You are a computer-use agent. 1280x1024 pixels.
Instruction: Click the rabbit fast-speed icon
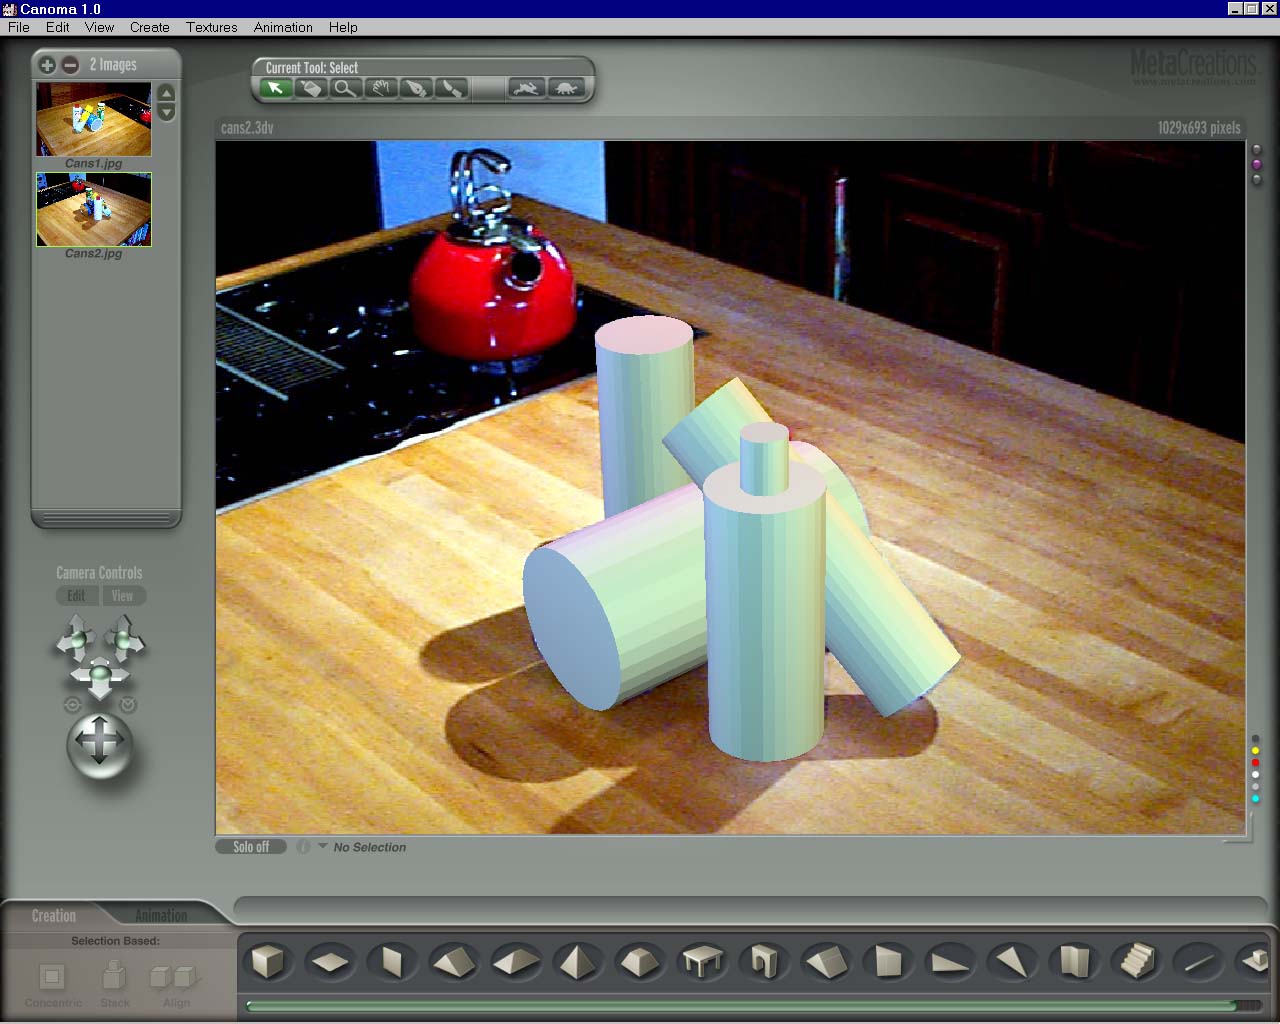[526, 89]
